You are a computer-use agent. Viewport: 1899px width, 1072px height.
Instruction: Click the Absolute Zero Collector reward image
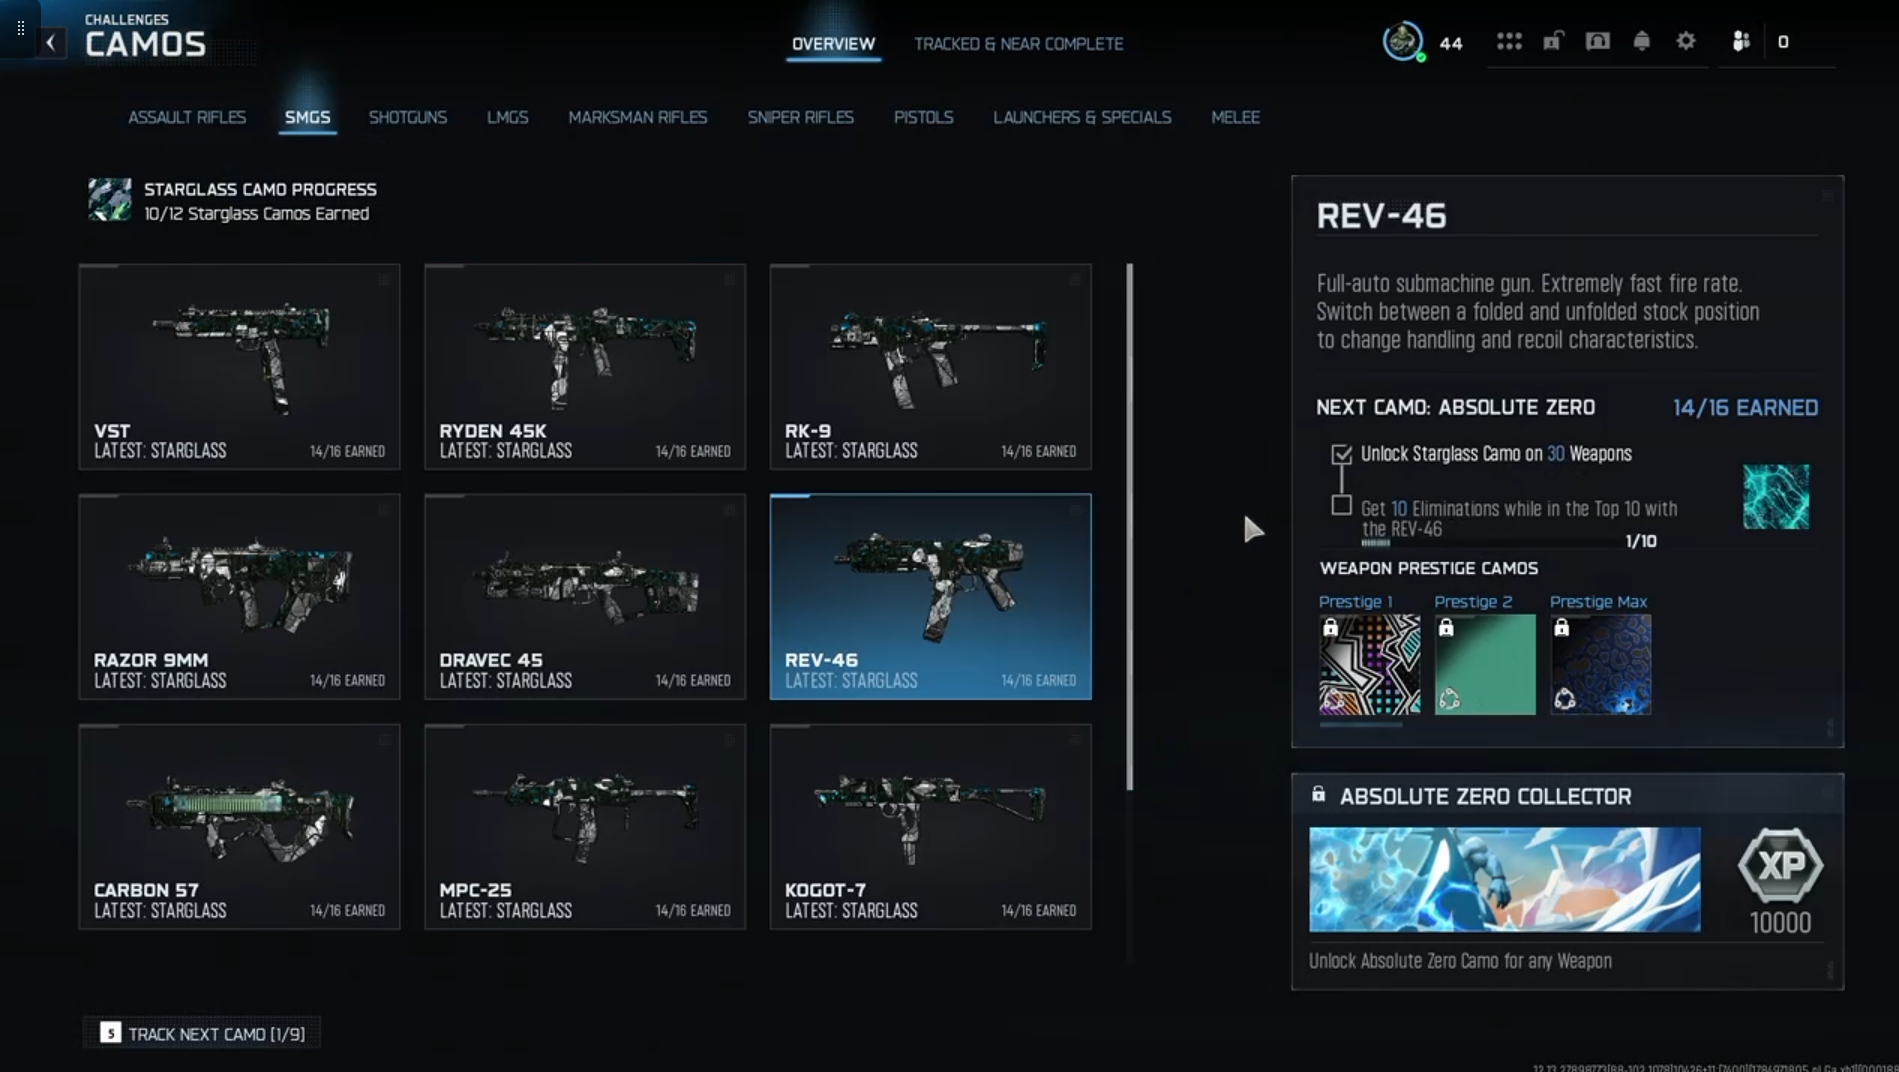tap(1505, 880)
